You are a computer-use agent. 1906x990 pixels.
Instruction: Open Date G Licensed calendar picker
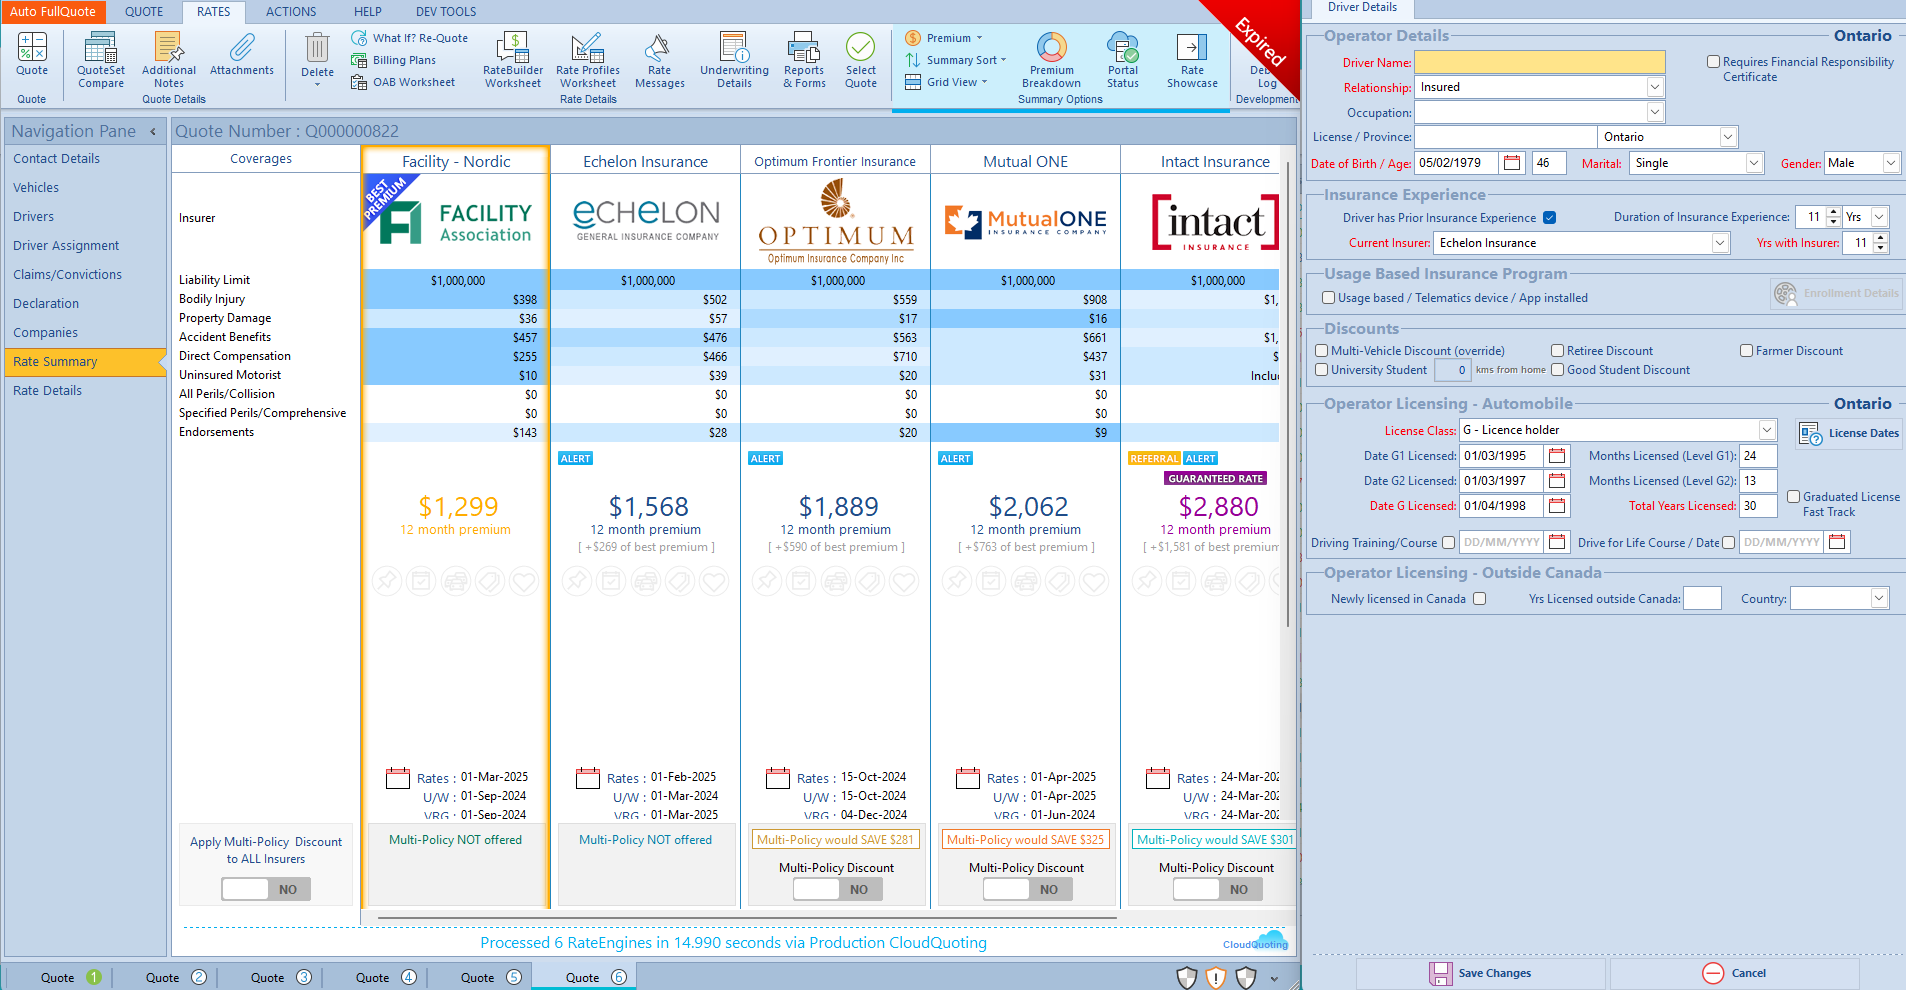[x=1557, y=506]
